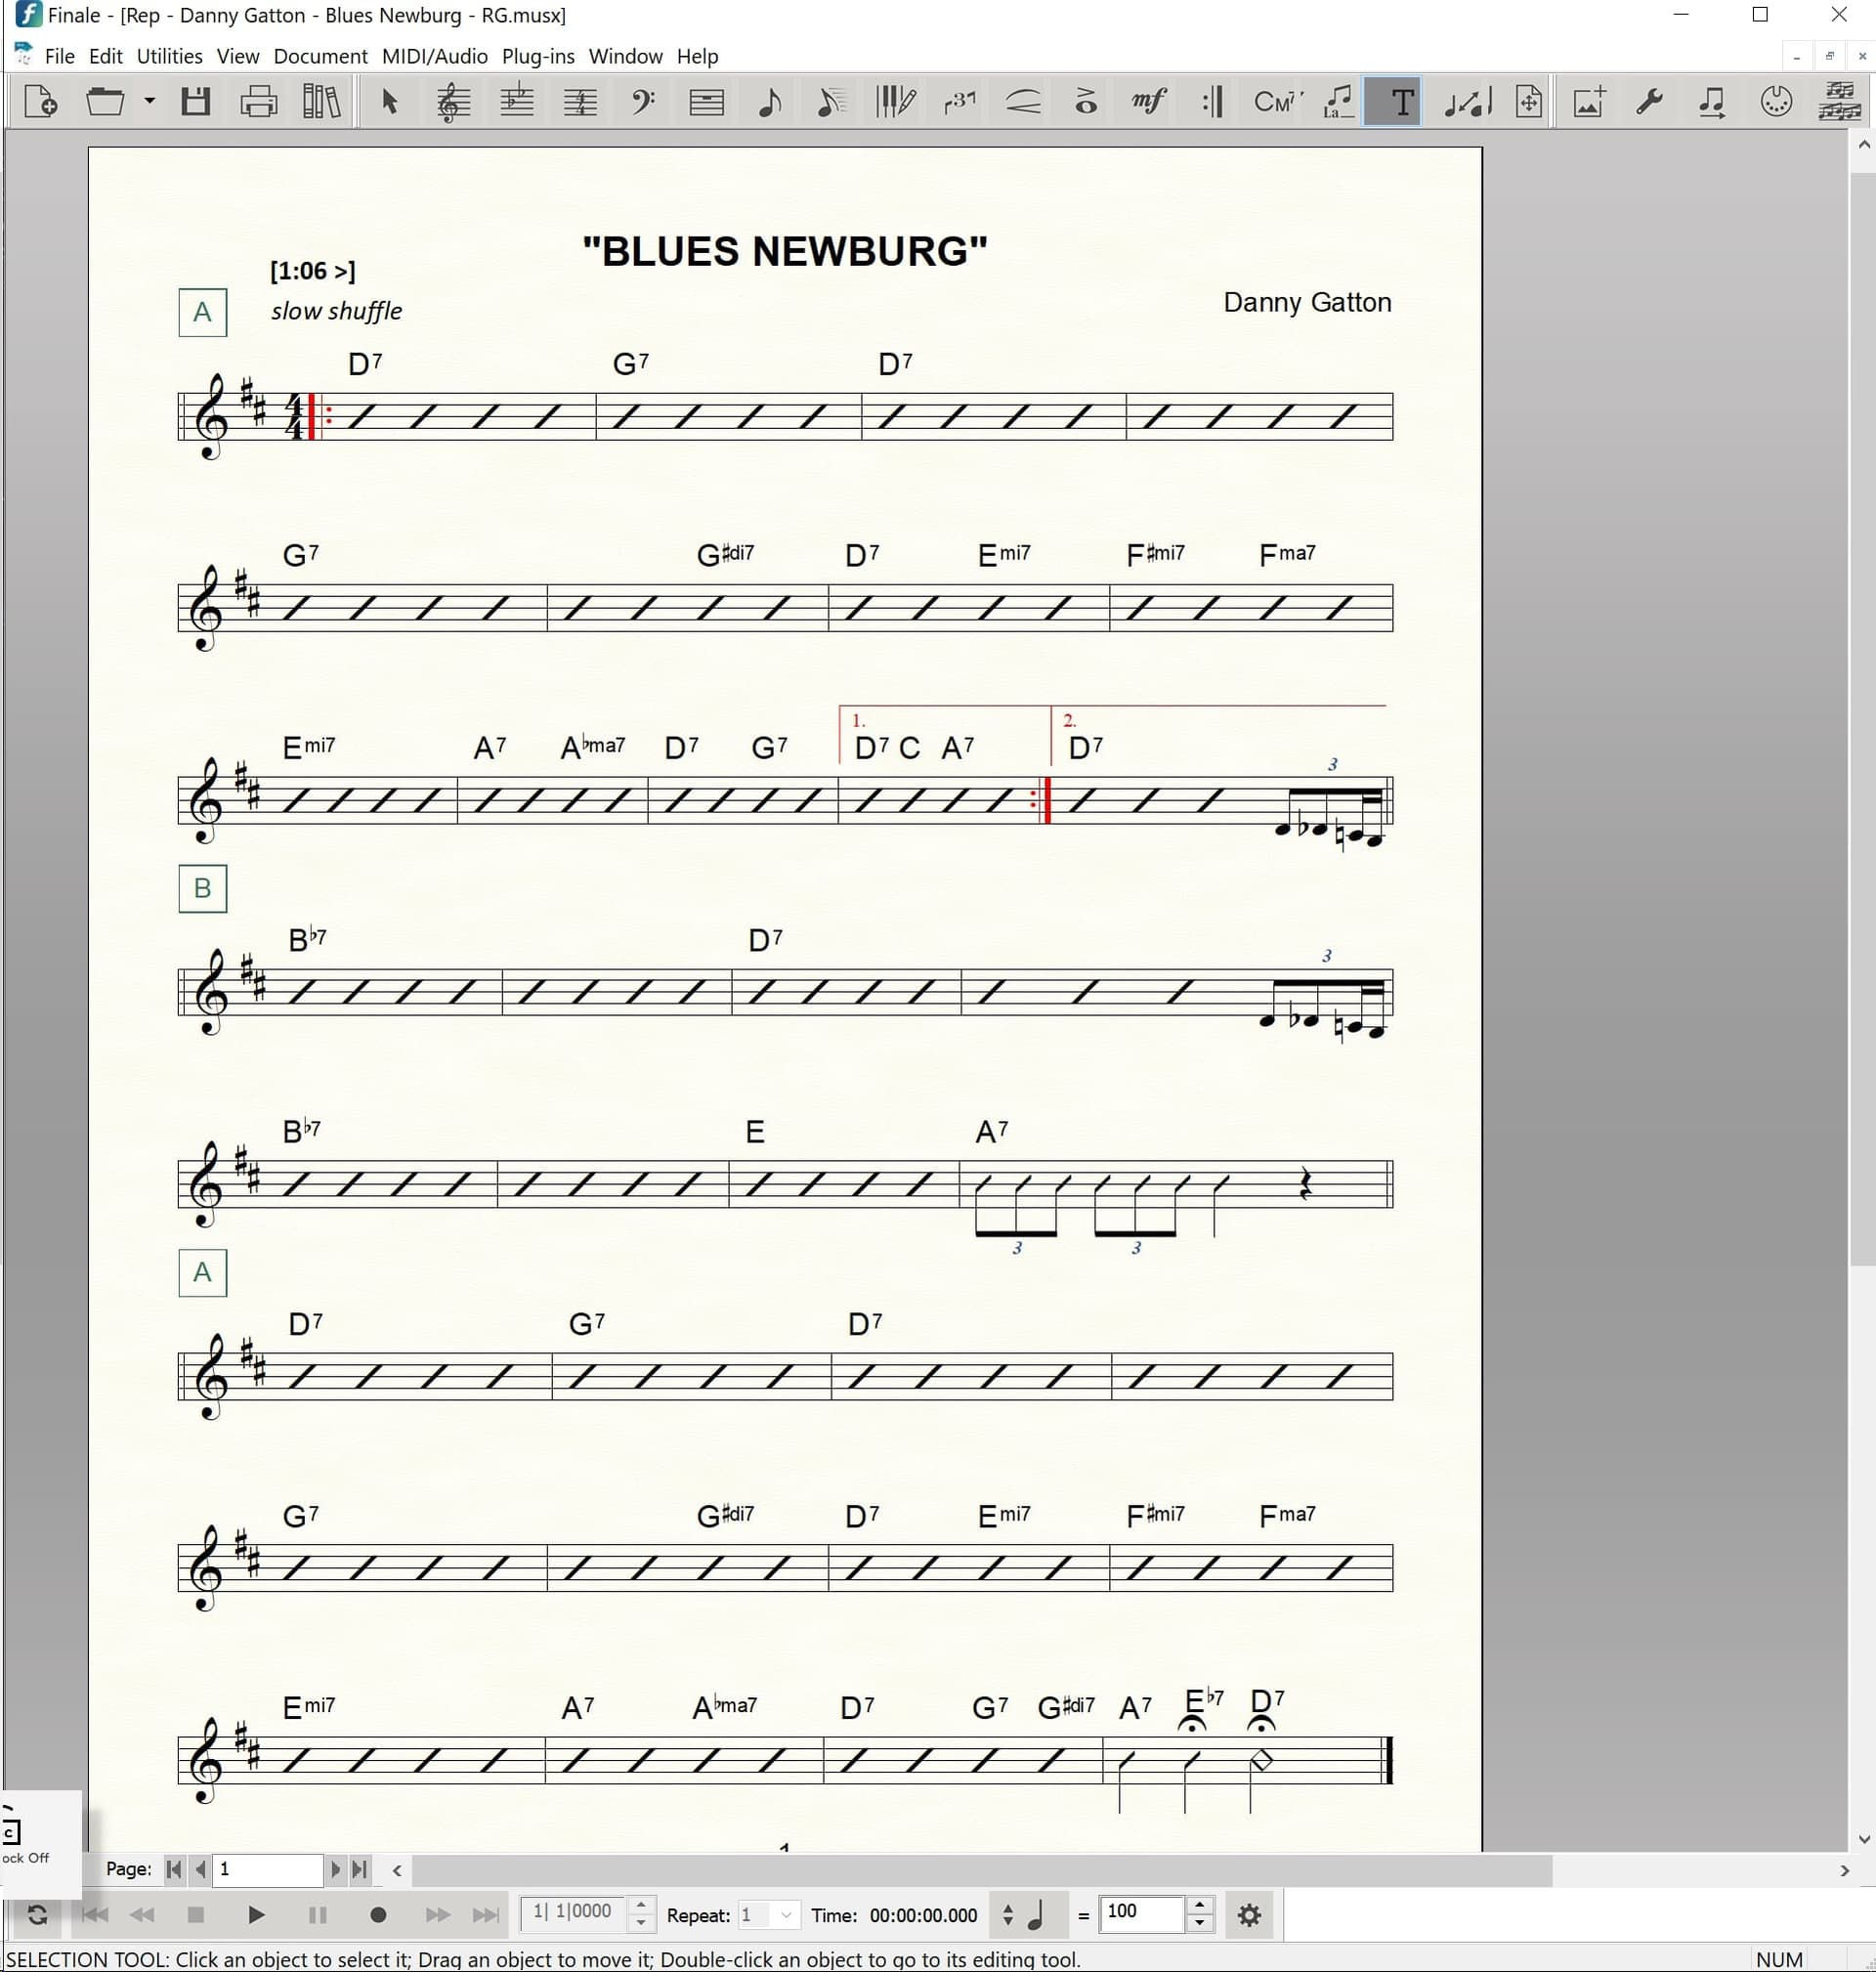Stop playback with the square button
Screen dimensions: 1876x1972
tap(196, 1915)
